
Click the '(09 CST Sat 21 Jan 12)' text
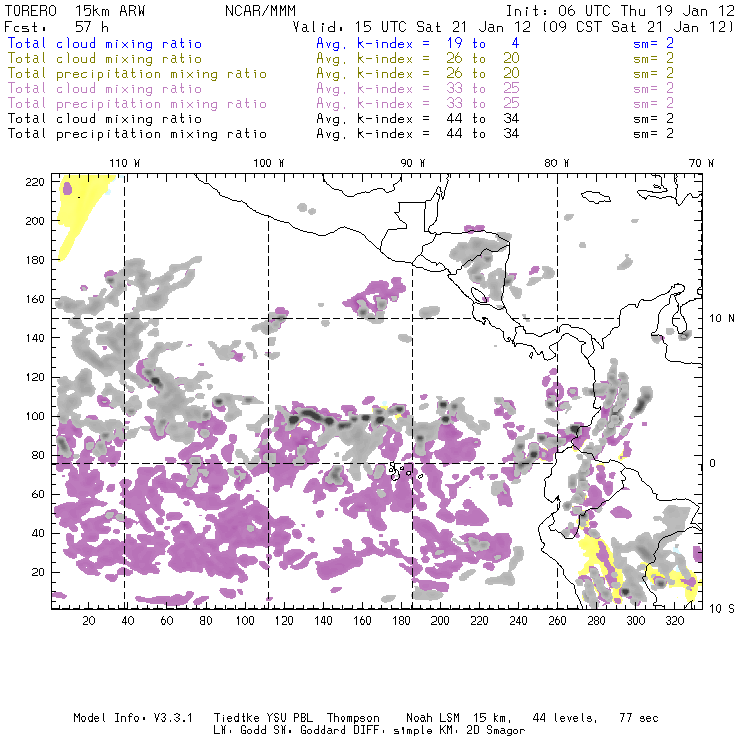(638, 26)
